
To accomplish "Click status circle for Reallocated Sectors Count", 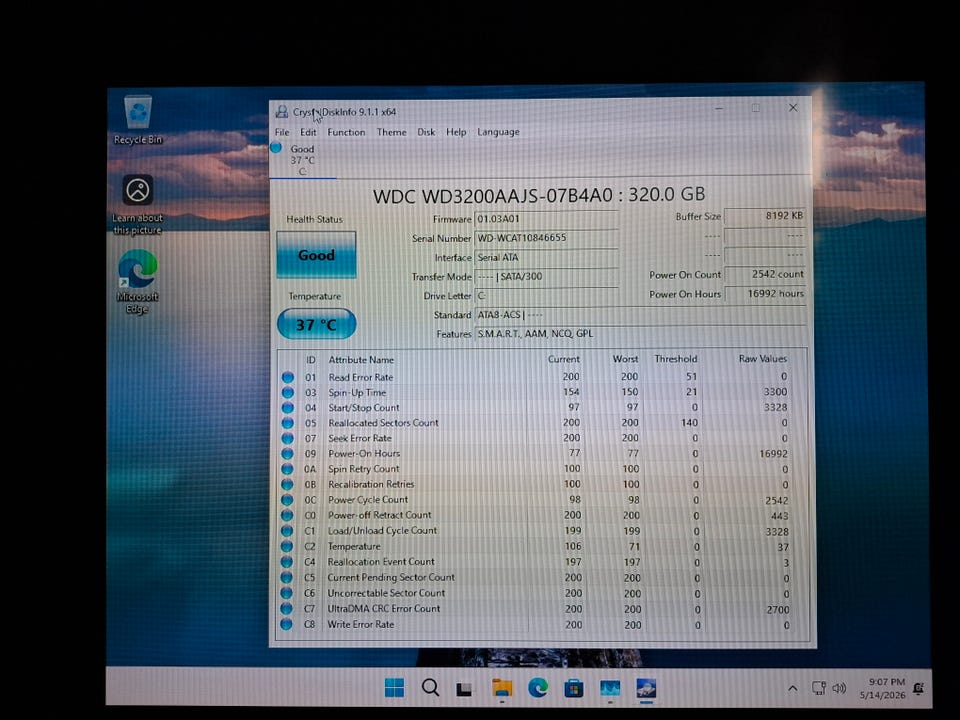I will pyautogui.click(x=288, y=423).
